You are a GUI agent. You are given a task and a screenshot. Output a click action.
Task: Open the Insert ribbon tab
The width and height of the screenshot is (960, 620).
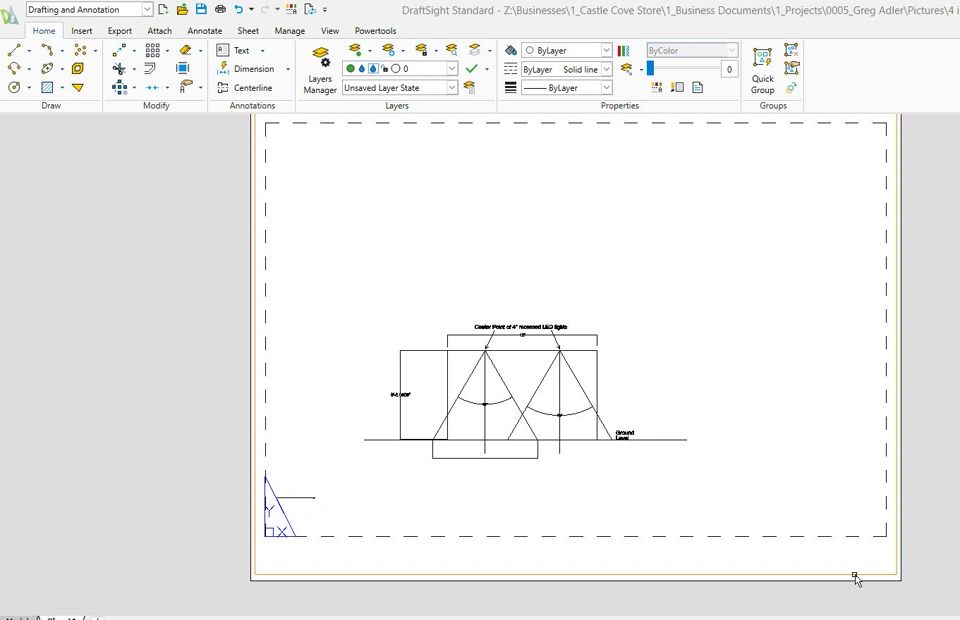(82, 31)
